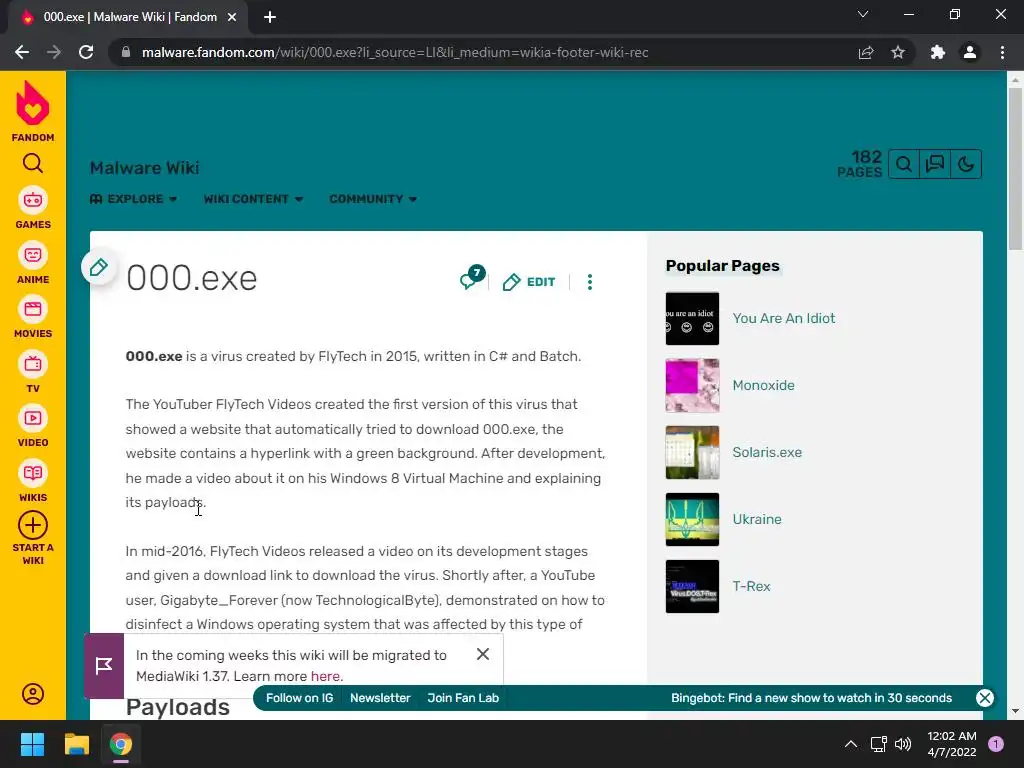This screenshot has width=1024, height=768.
Task: Open the Chrome extensions puzzle icon
Action: (938, 52)
